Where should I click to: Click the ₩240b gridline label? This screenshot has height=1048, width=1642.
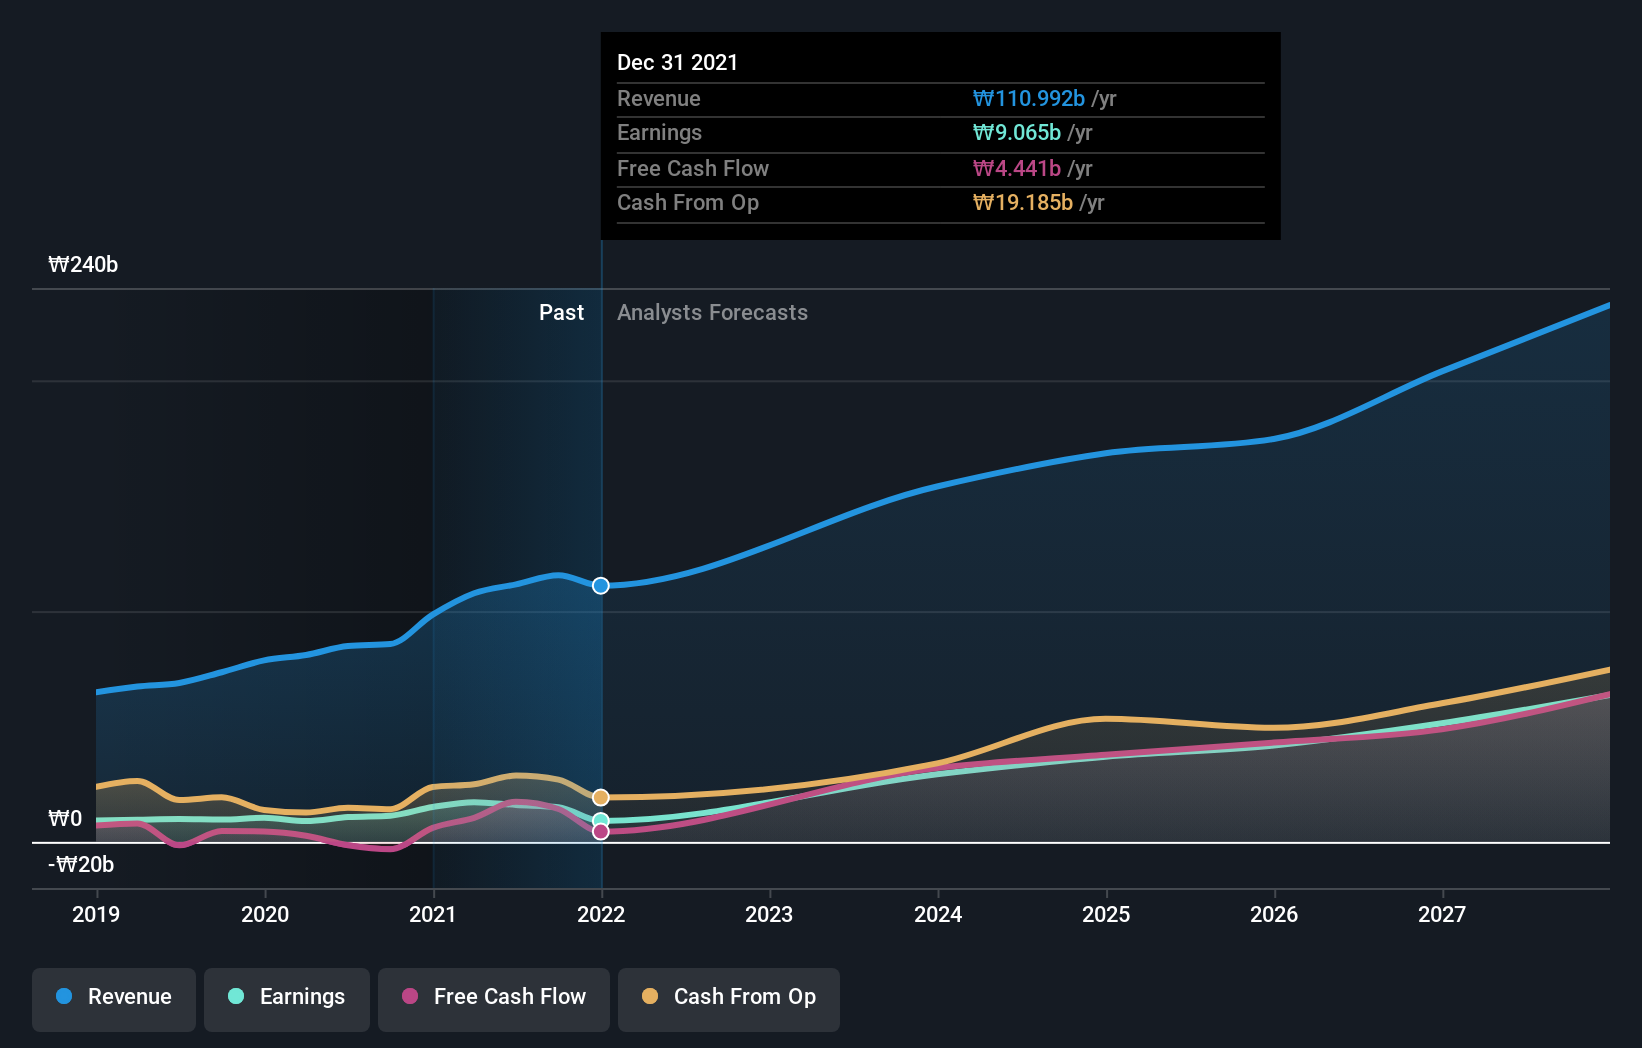tap(84, 266)
